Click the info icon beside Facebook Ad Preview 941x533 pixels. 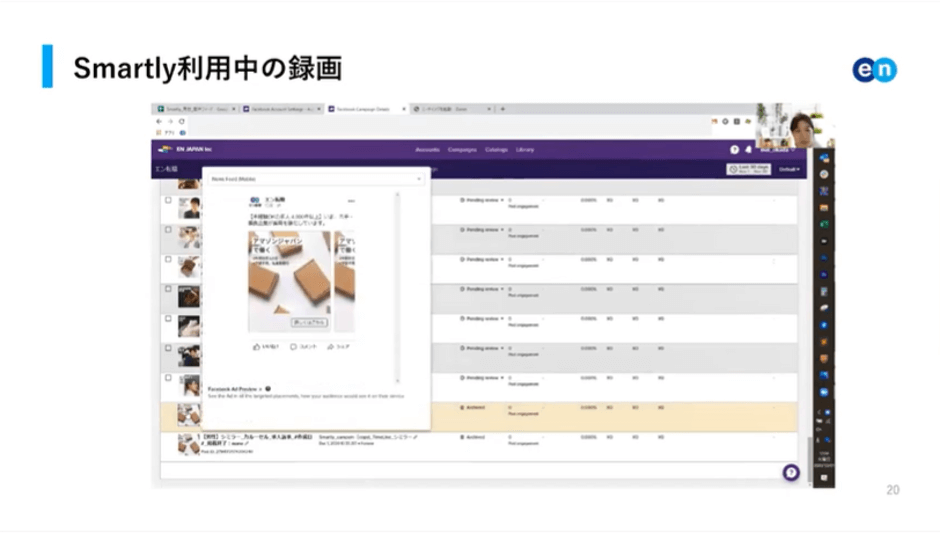268,389
